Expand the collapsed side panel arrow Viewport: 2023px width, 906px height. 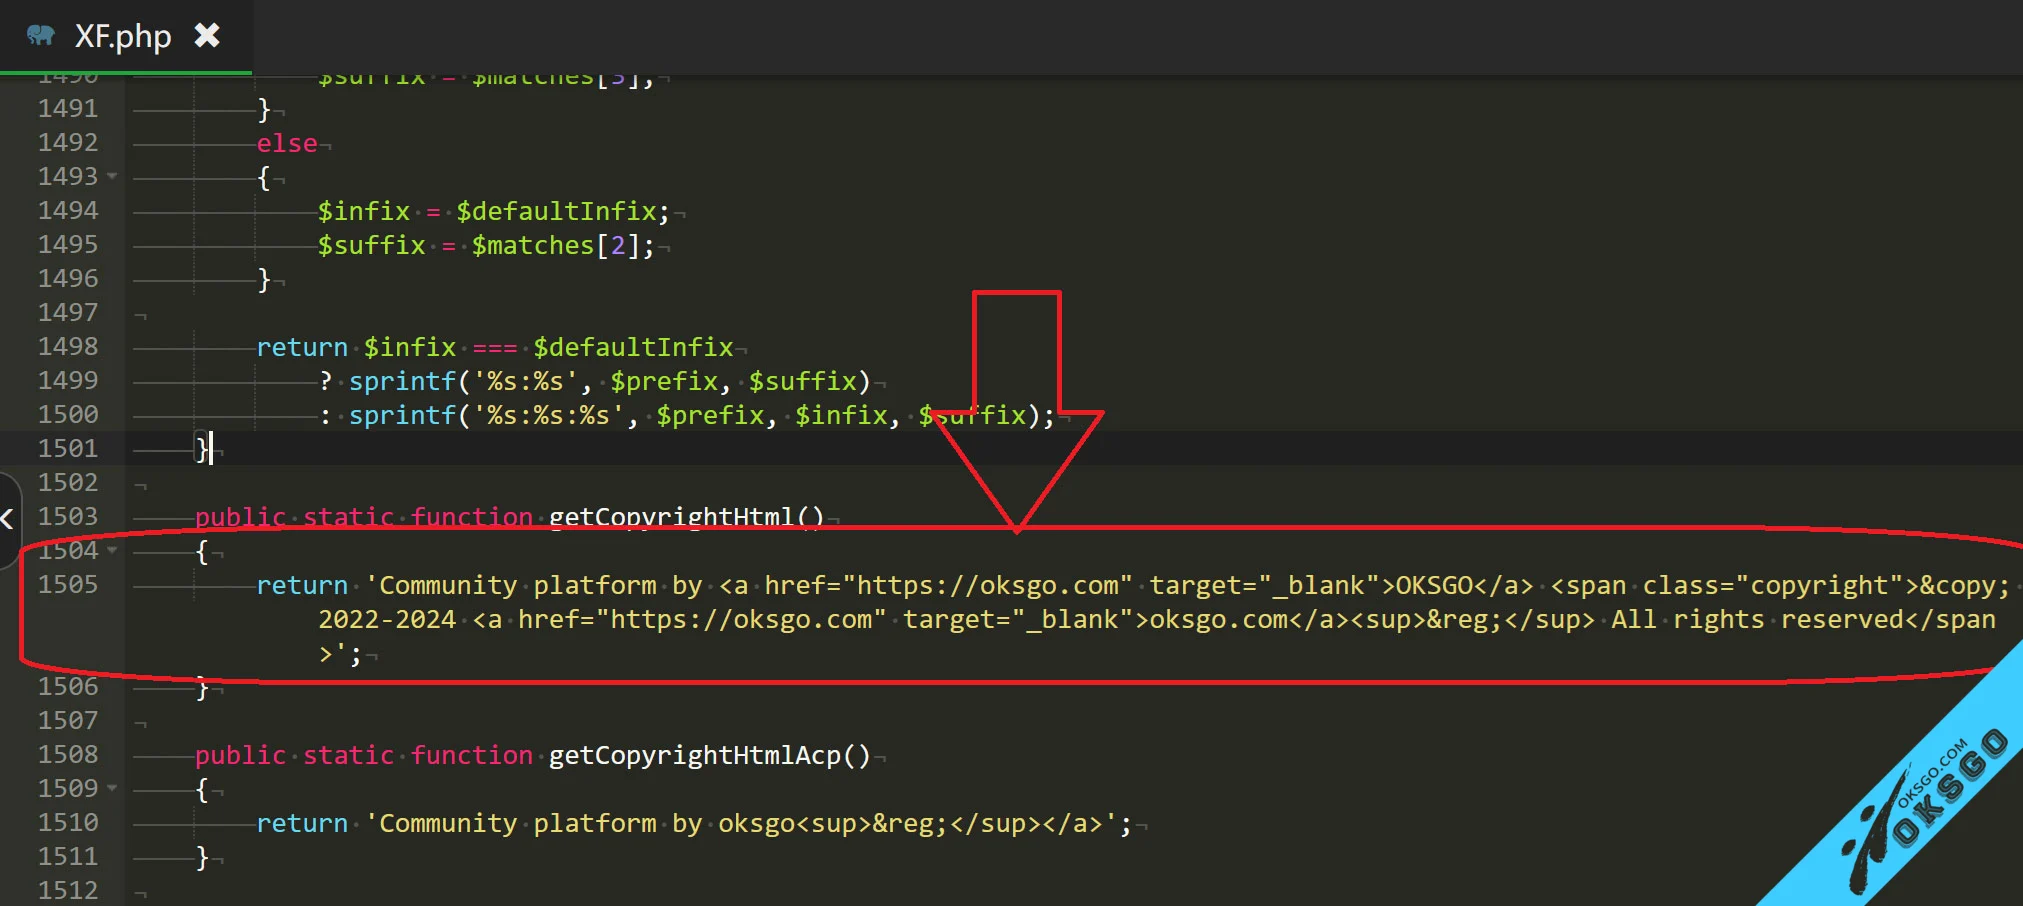coord(8,518)
